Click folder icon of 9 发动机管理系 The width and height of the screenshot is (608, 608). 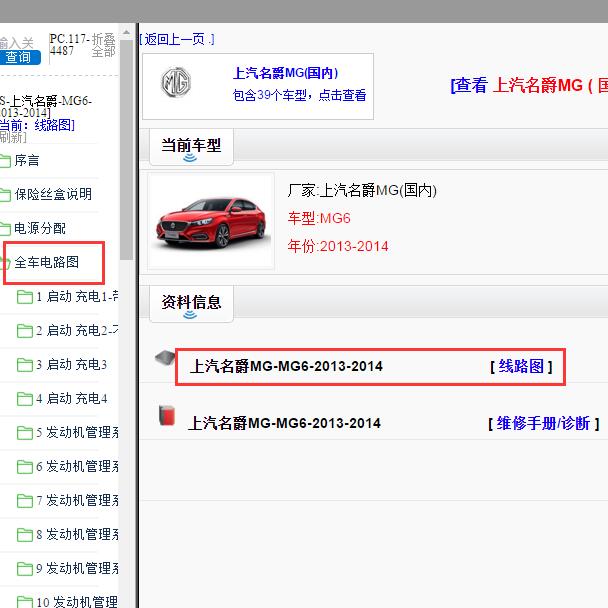25,569
